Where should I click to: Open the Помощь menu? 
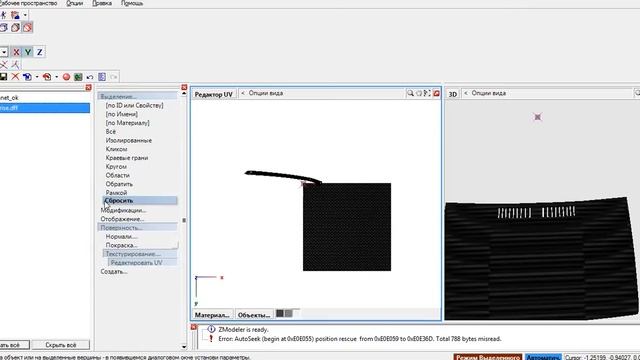tap(132, 3)
